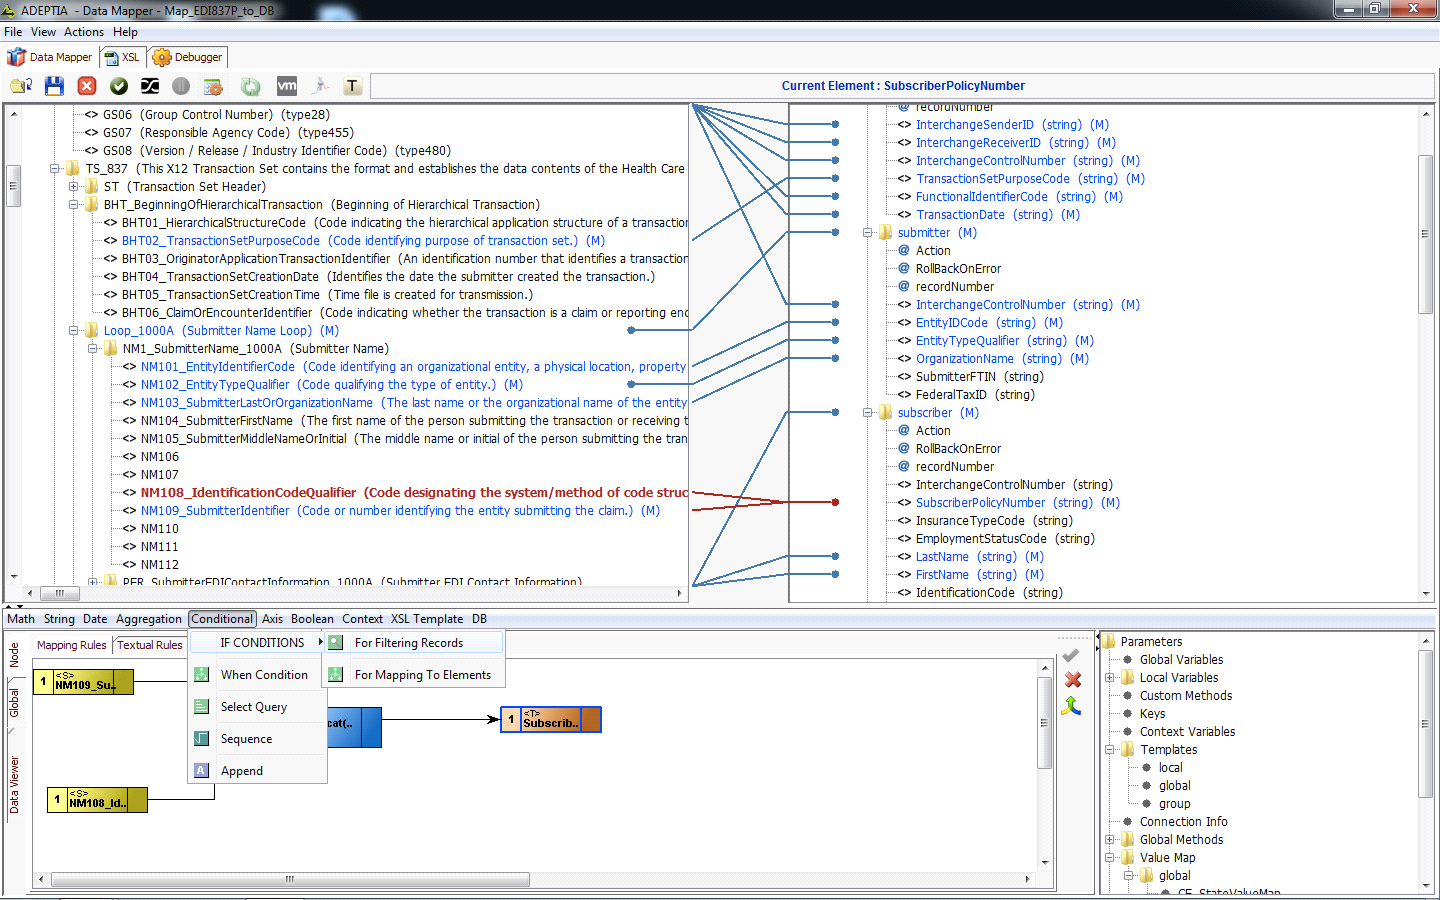Open a saved map file
1440x900 pixels.
coord(20,86)
